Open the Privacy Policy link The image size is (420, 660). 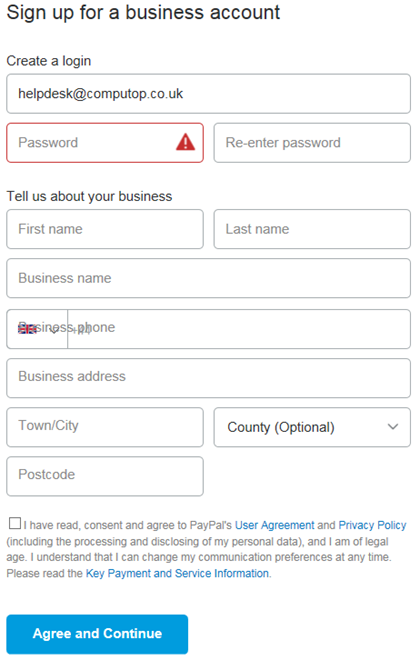point(372,525)
